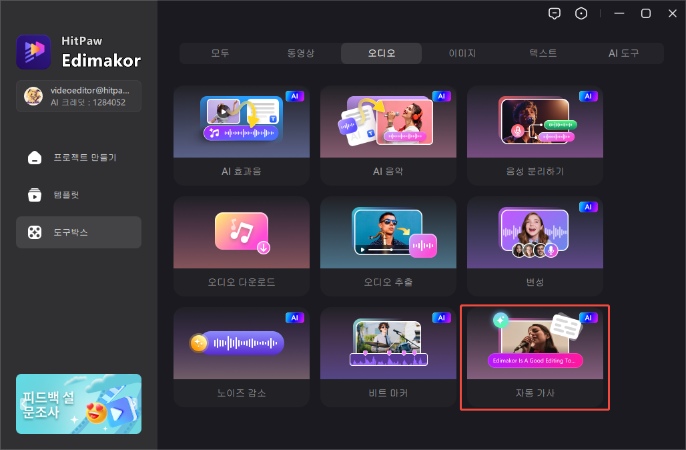Click the HitPaw Edimakor logo icon

tap(34, 52)
